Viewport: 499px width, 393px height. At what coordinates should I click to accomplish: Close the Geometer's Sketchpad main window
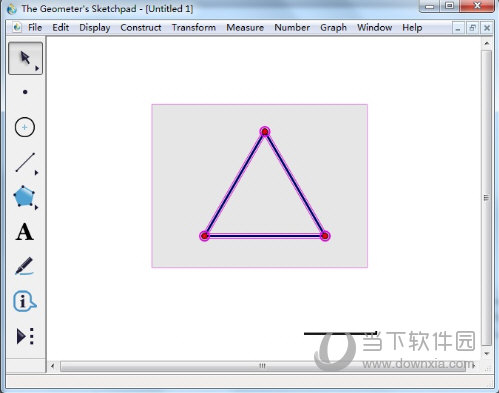coord(477,6)
